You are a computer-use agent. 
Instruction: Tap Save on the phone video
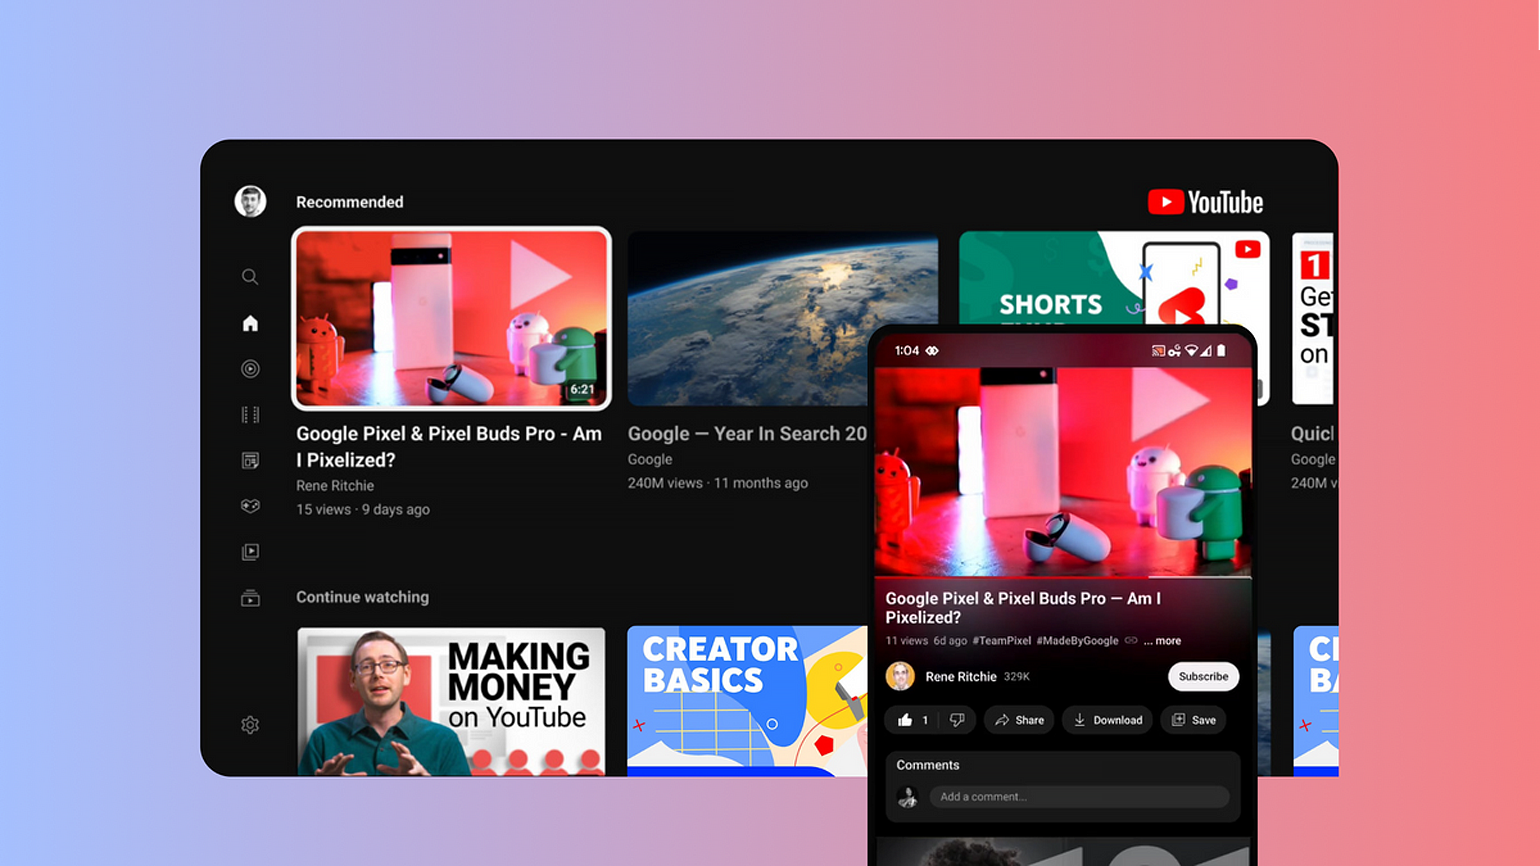(1194, 720)
